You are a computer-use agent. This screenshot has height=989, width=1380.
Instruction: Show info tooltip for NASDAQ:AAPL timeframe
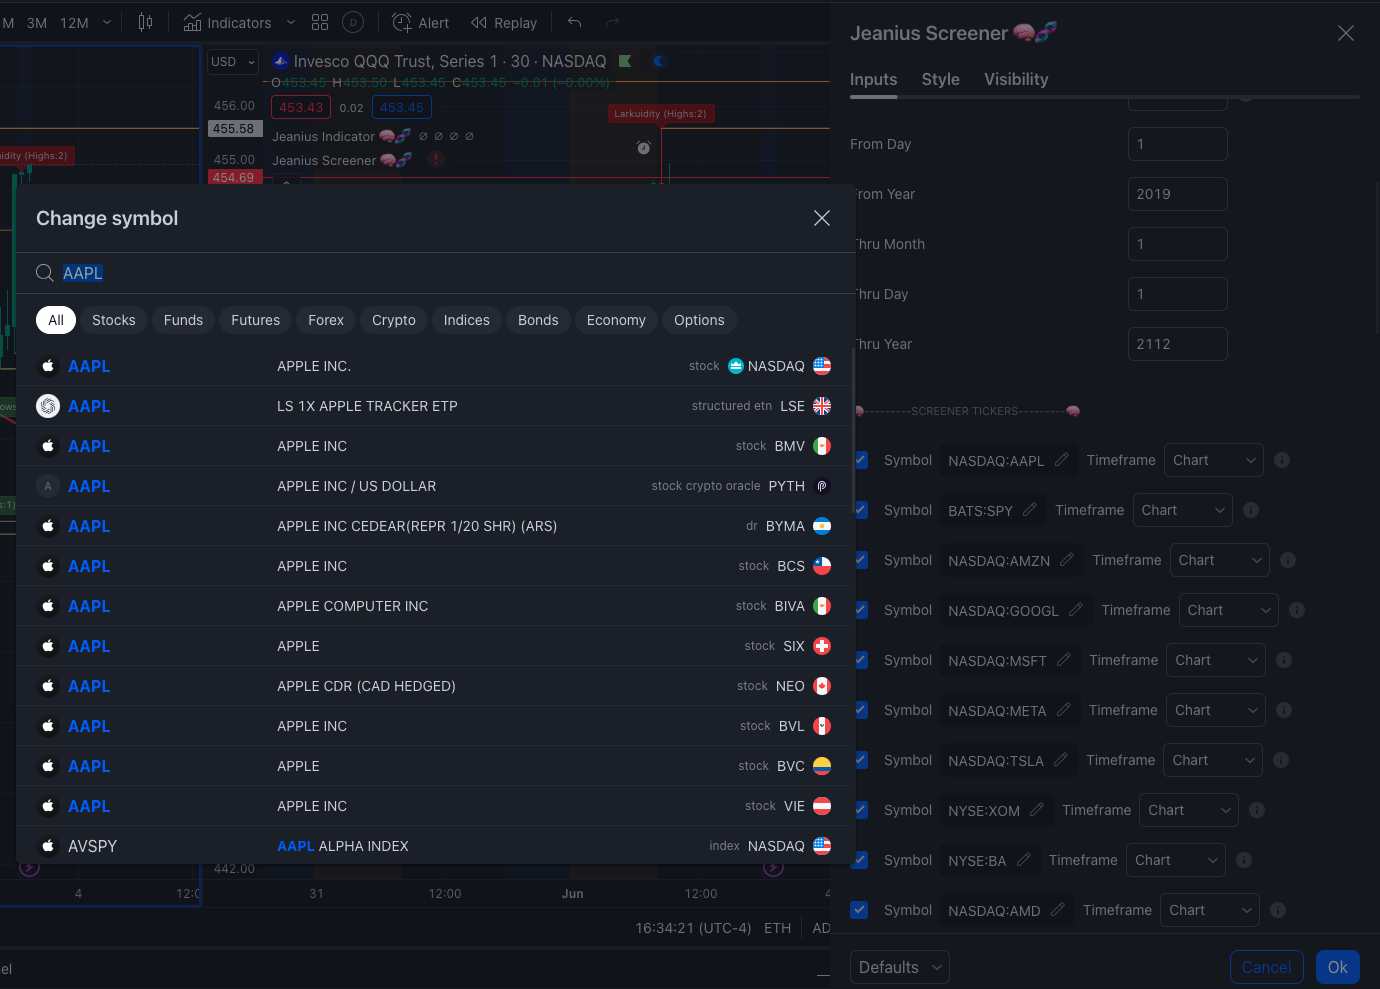[x=1282, y=460]
